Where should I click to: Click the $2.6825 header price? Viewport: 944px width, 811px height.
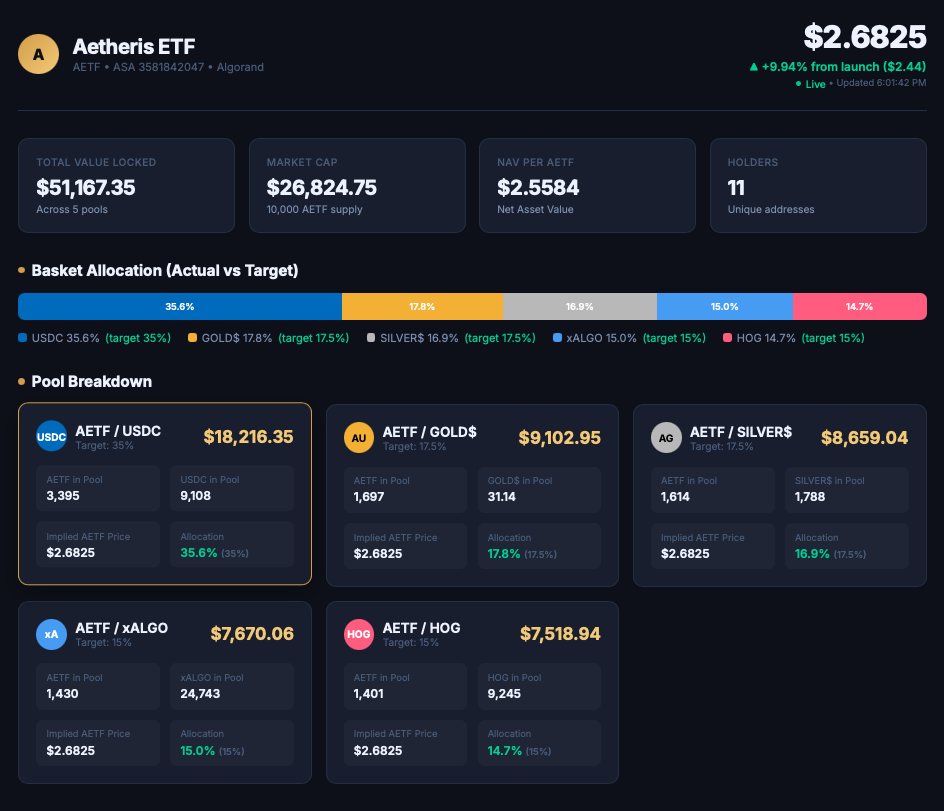[x=865, y=37]
